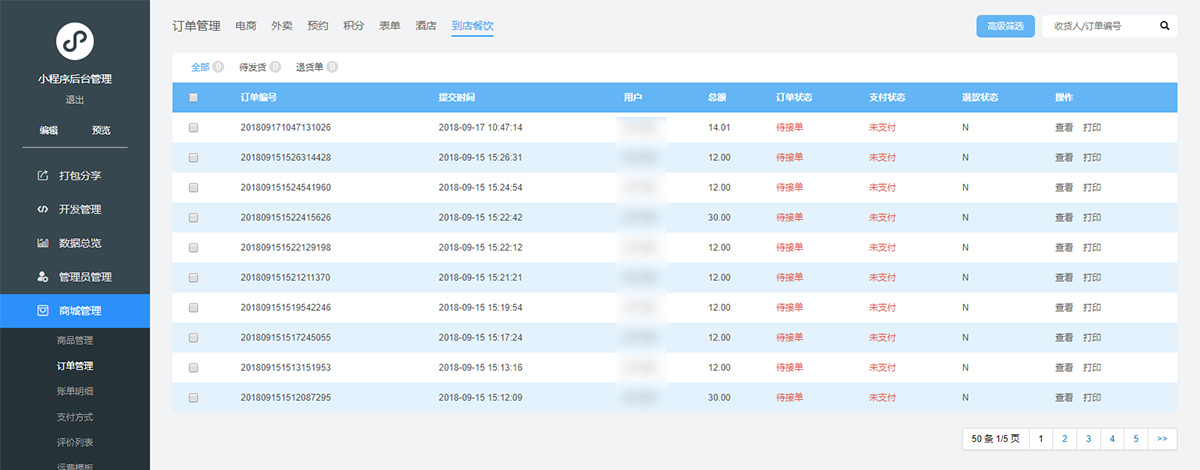
Task: Click the 商城管理 shop icon
Action: 43,311
